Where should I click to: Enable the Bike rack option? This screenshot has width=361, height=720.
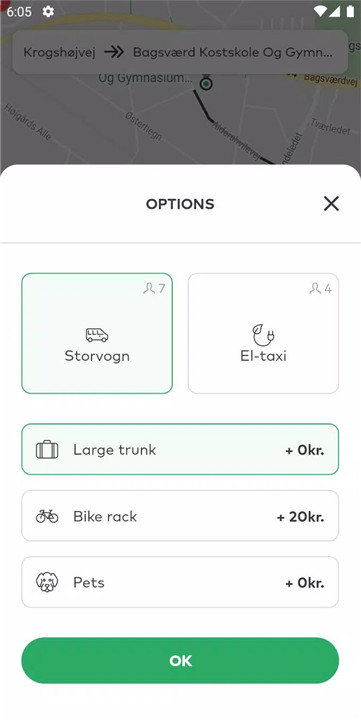[180, 516]
